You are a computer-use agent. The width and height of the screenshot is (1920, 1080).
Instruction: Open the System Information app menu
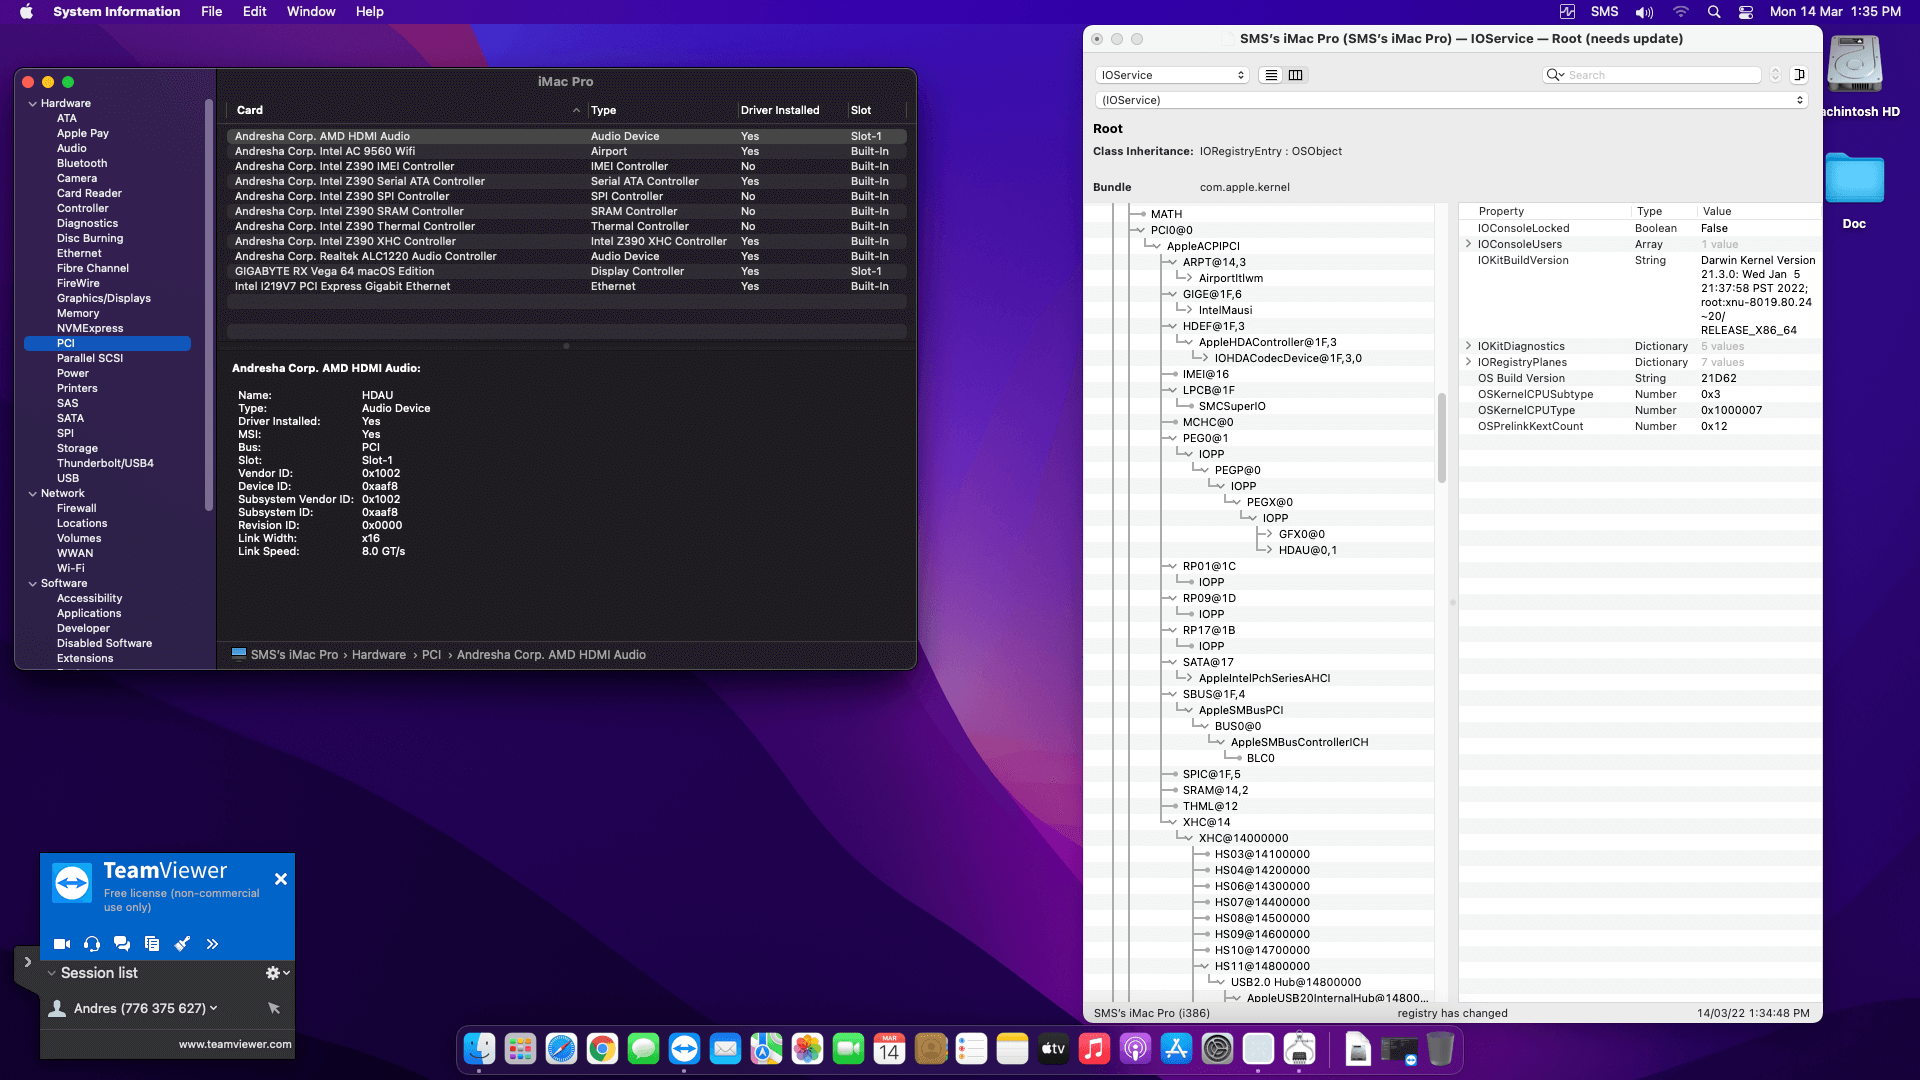pyautogui.click(x=117, y=12)
